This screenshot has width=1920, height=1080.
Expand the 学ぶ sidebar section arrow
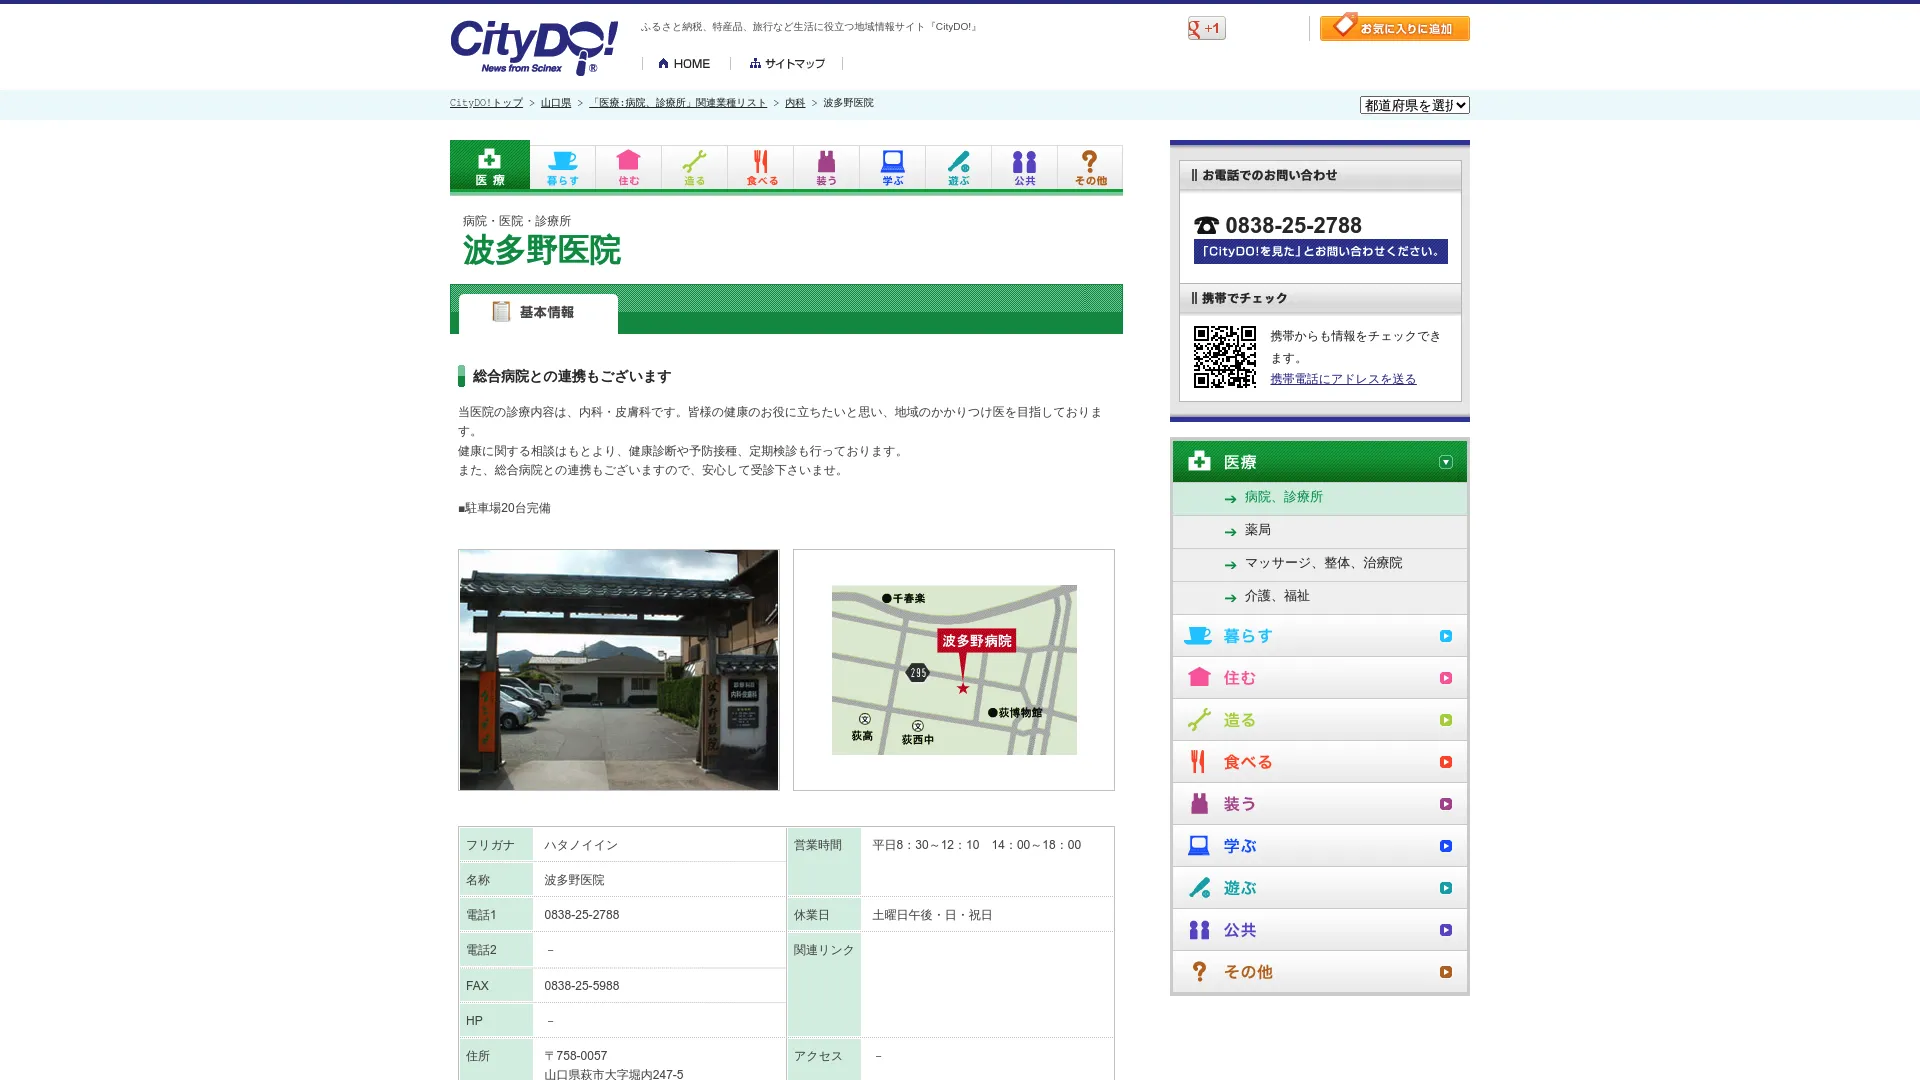click(x=1446, y=846)
